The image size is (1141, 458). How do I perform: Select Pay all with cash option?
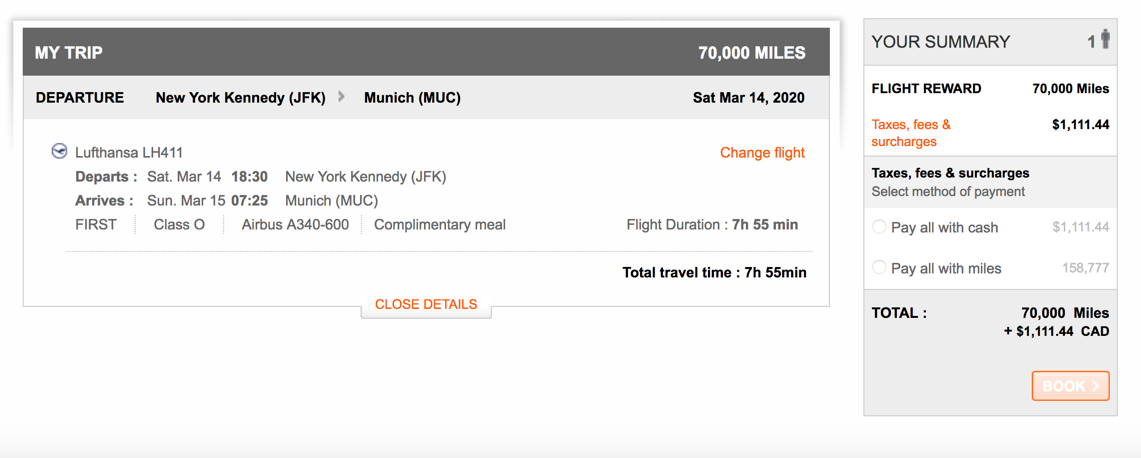pyautogui.click(x=879, y=227)
